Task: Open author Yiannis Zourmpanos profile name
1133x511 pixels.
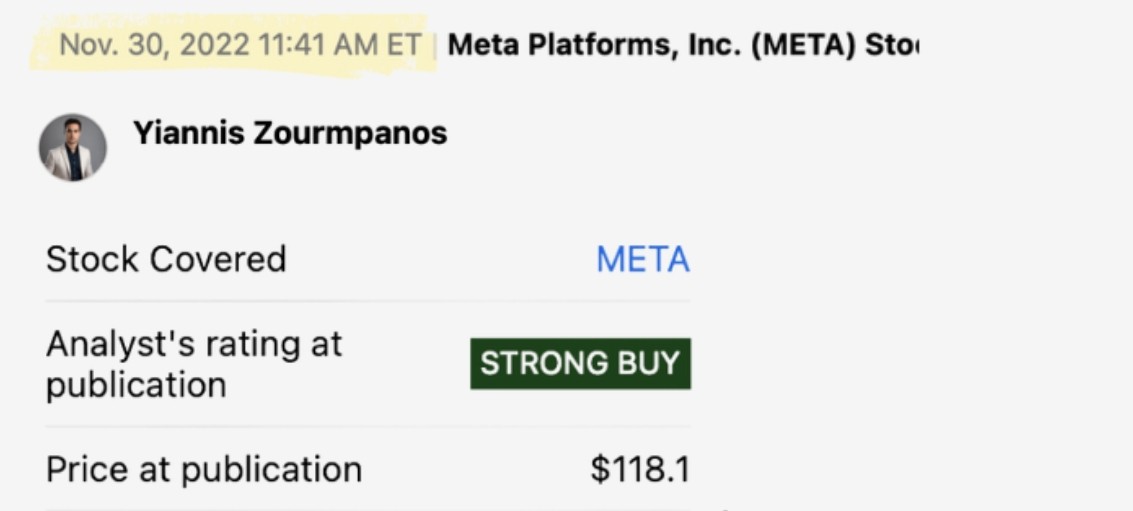Action: pyautogui.click(x=289, y=133)
